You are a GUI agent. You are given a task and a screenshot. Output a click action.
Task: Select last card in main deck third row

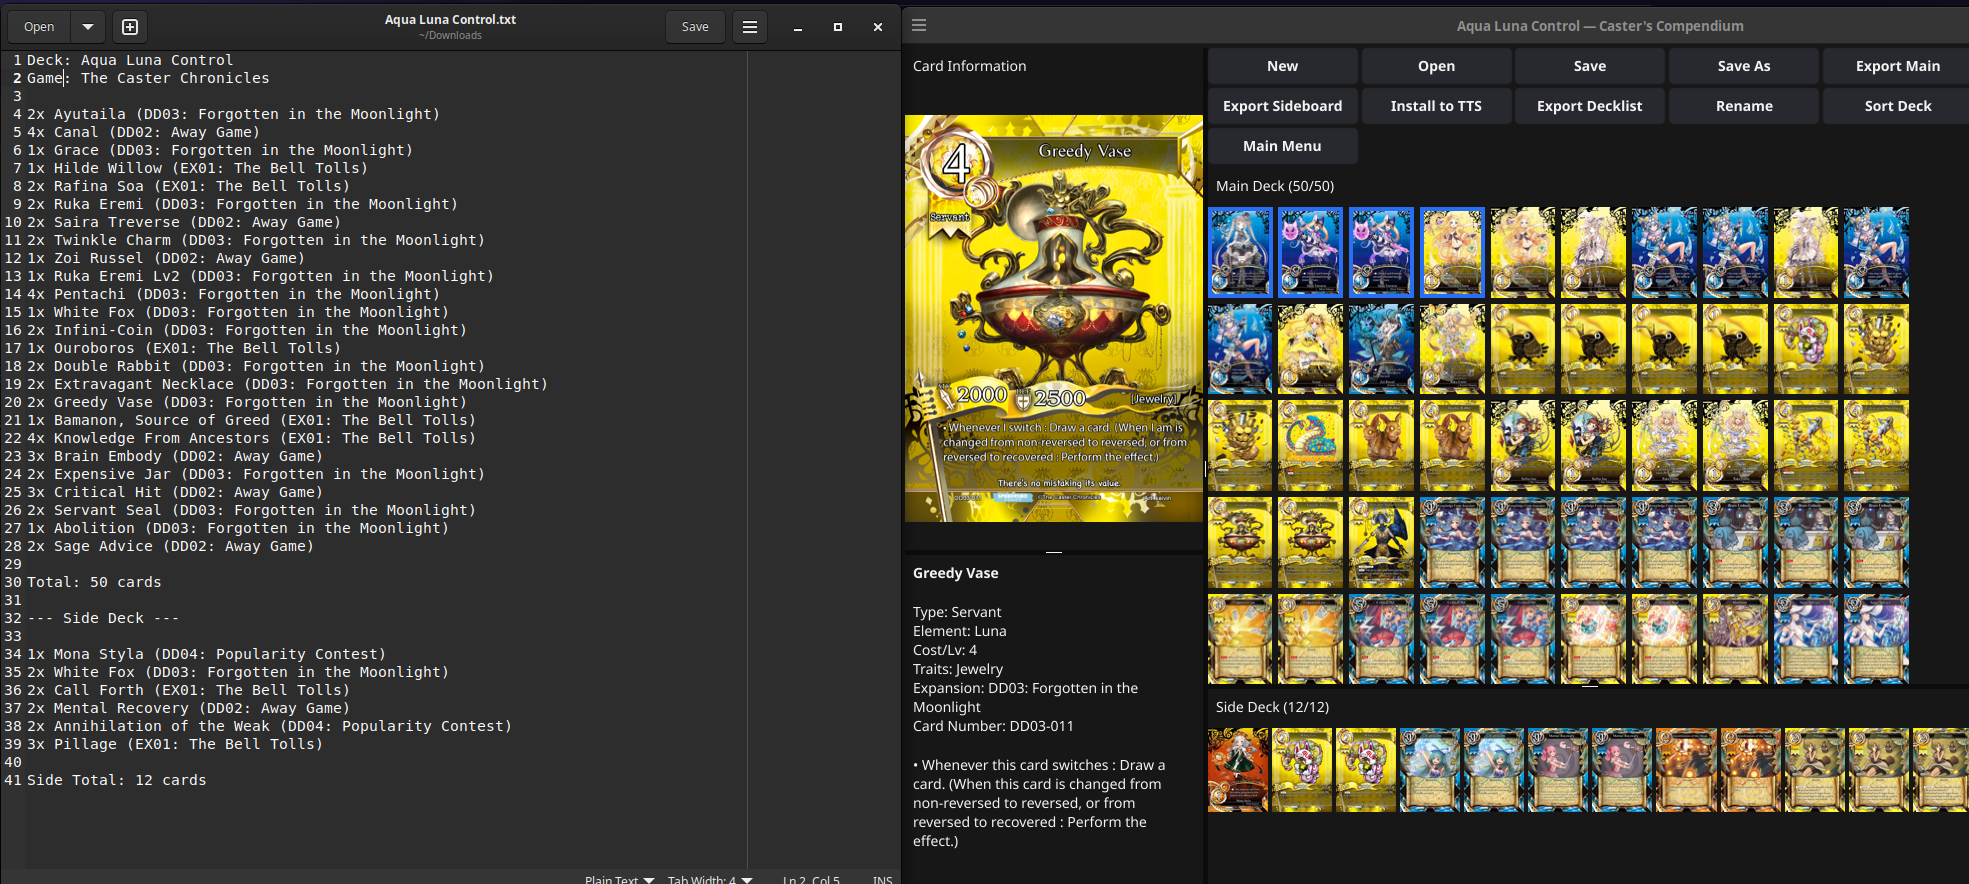coord(1876,446)
